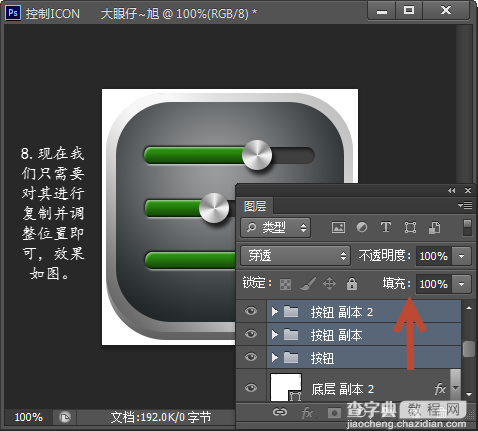Click the top slider knob on the canvas
This screenshot has height=431, width=478.
[x=257, y=155]
